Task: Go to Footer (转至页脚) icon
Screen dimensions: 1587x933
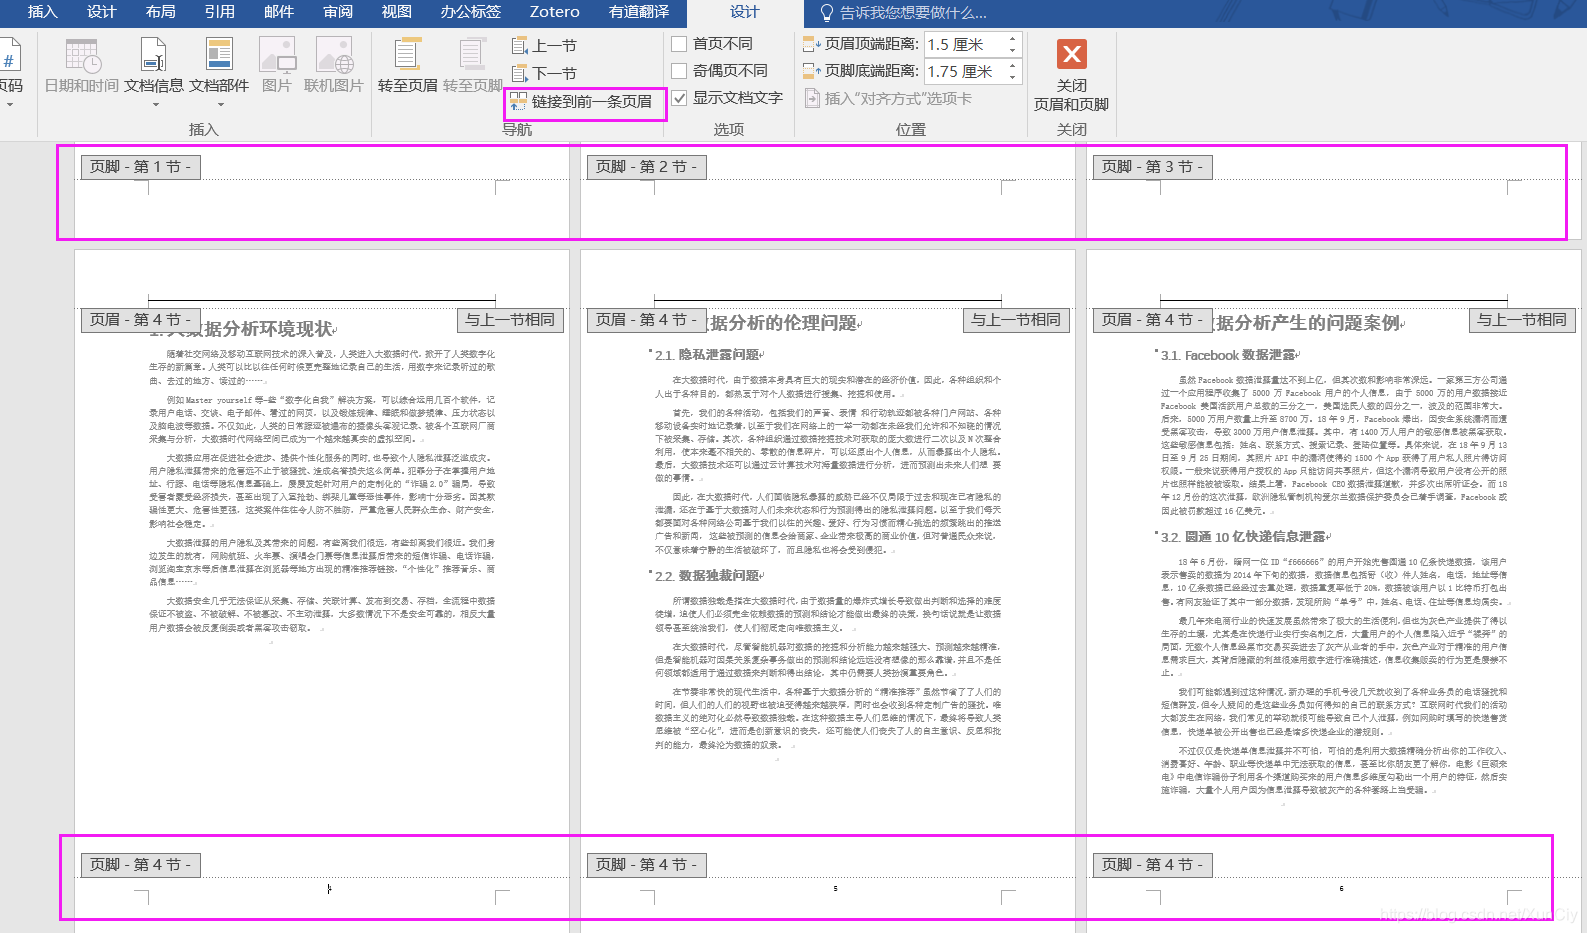Action: coord(472,55)
